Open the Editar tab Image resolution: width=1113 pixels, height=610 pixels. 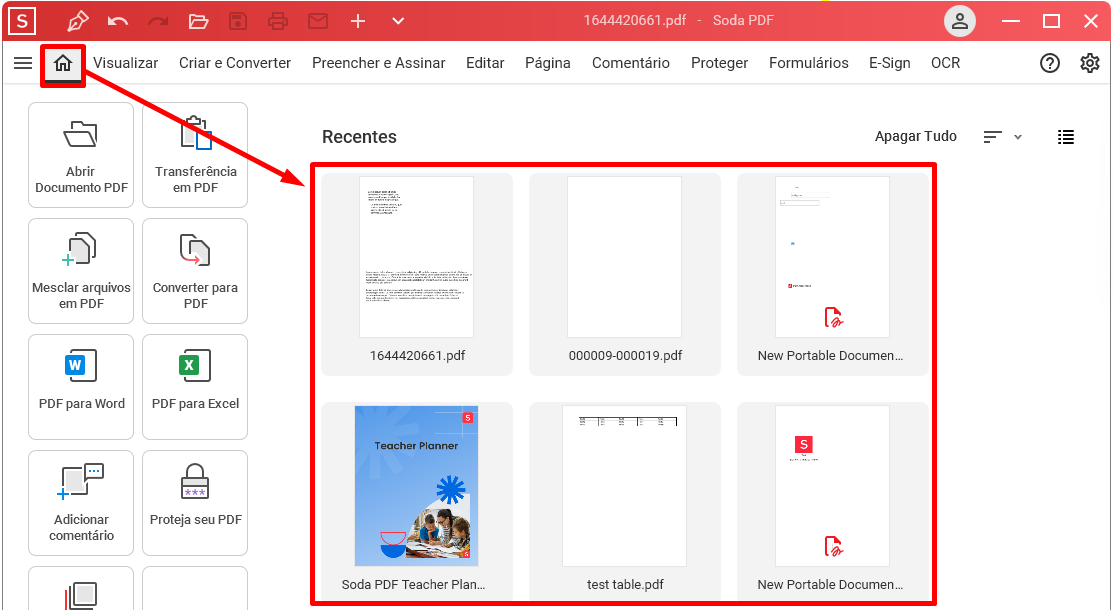tap(485, 63)
